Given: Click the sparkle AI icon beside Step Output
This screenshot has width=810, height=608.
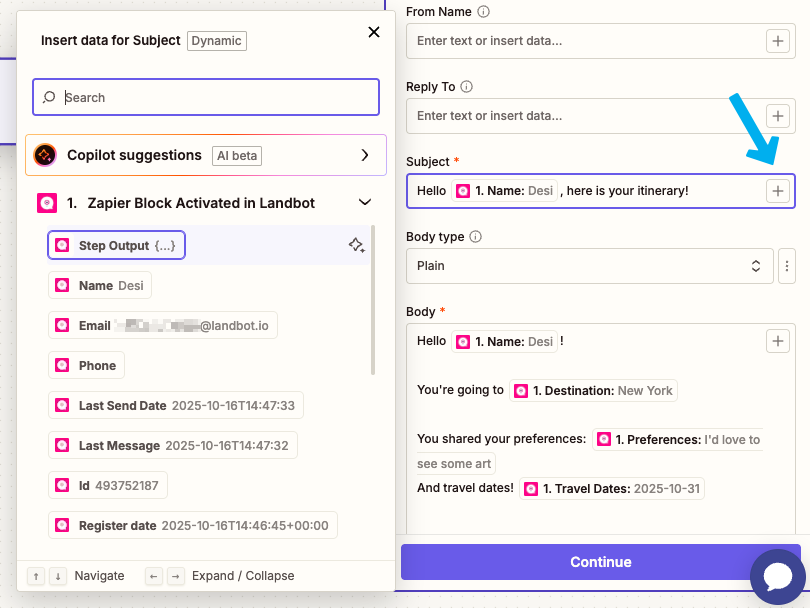Looking at the screenshot, I should point(356,245).
